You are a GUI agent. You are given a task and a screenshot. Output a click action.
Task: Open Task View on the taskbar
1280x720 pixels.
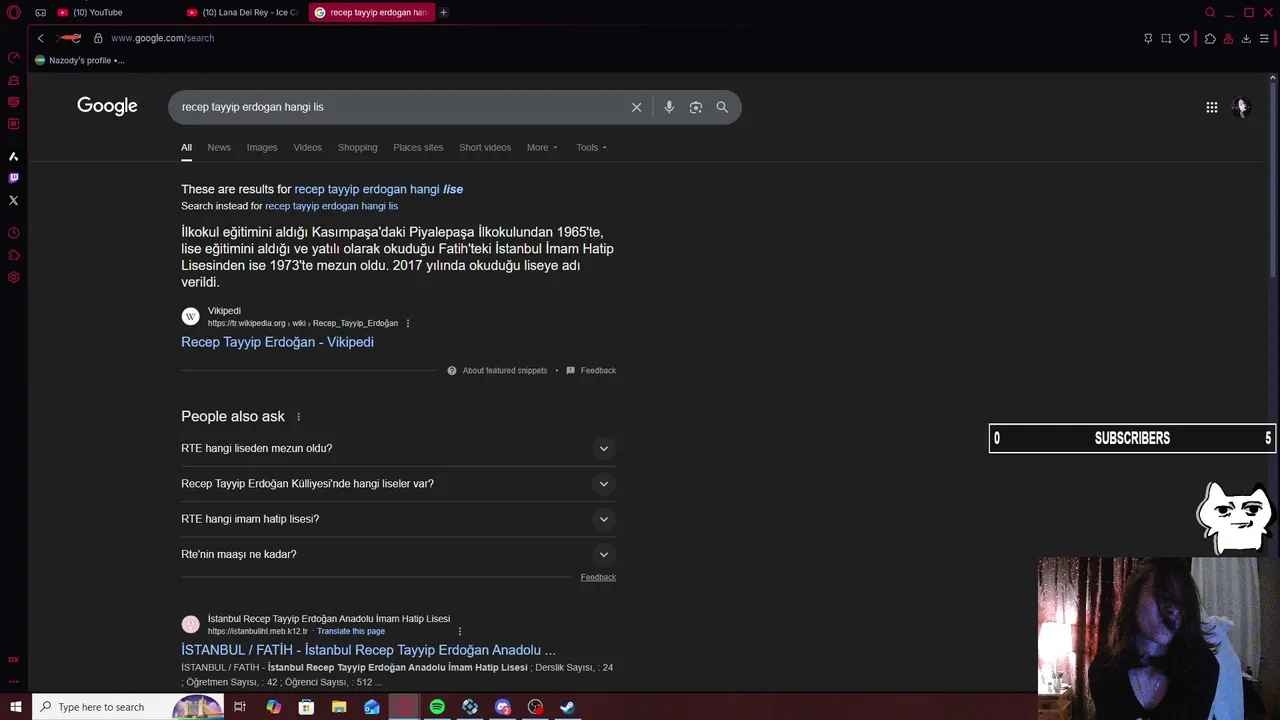(240, 707)
